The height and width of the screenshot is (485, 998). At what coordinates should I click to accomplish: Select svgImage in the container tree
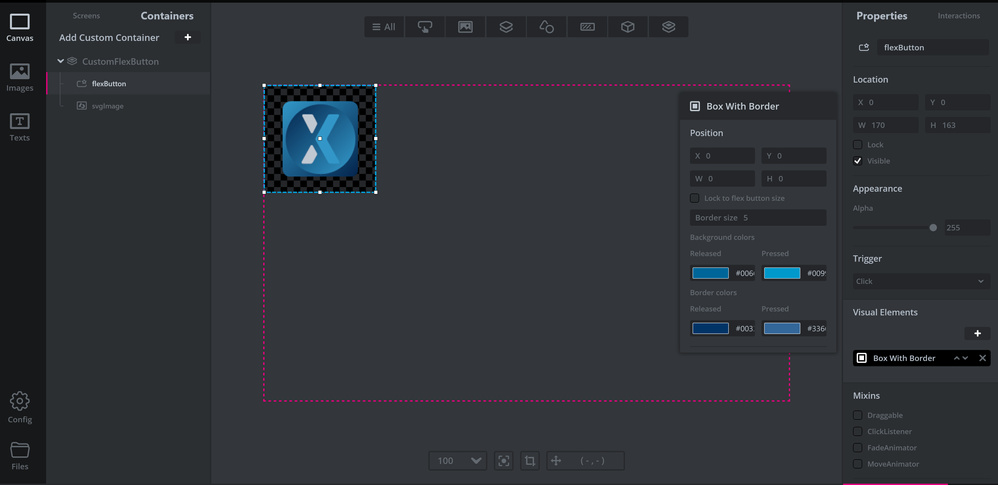(x=129, y=106)
